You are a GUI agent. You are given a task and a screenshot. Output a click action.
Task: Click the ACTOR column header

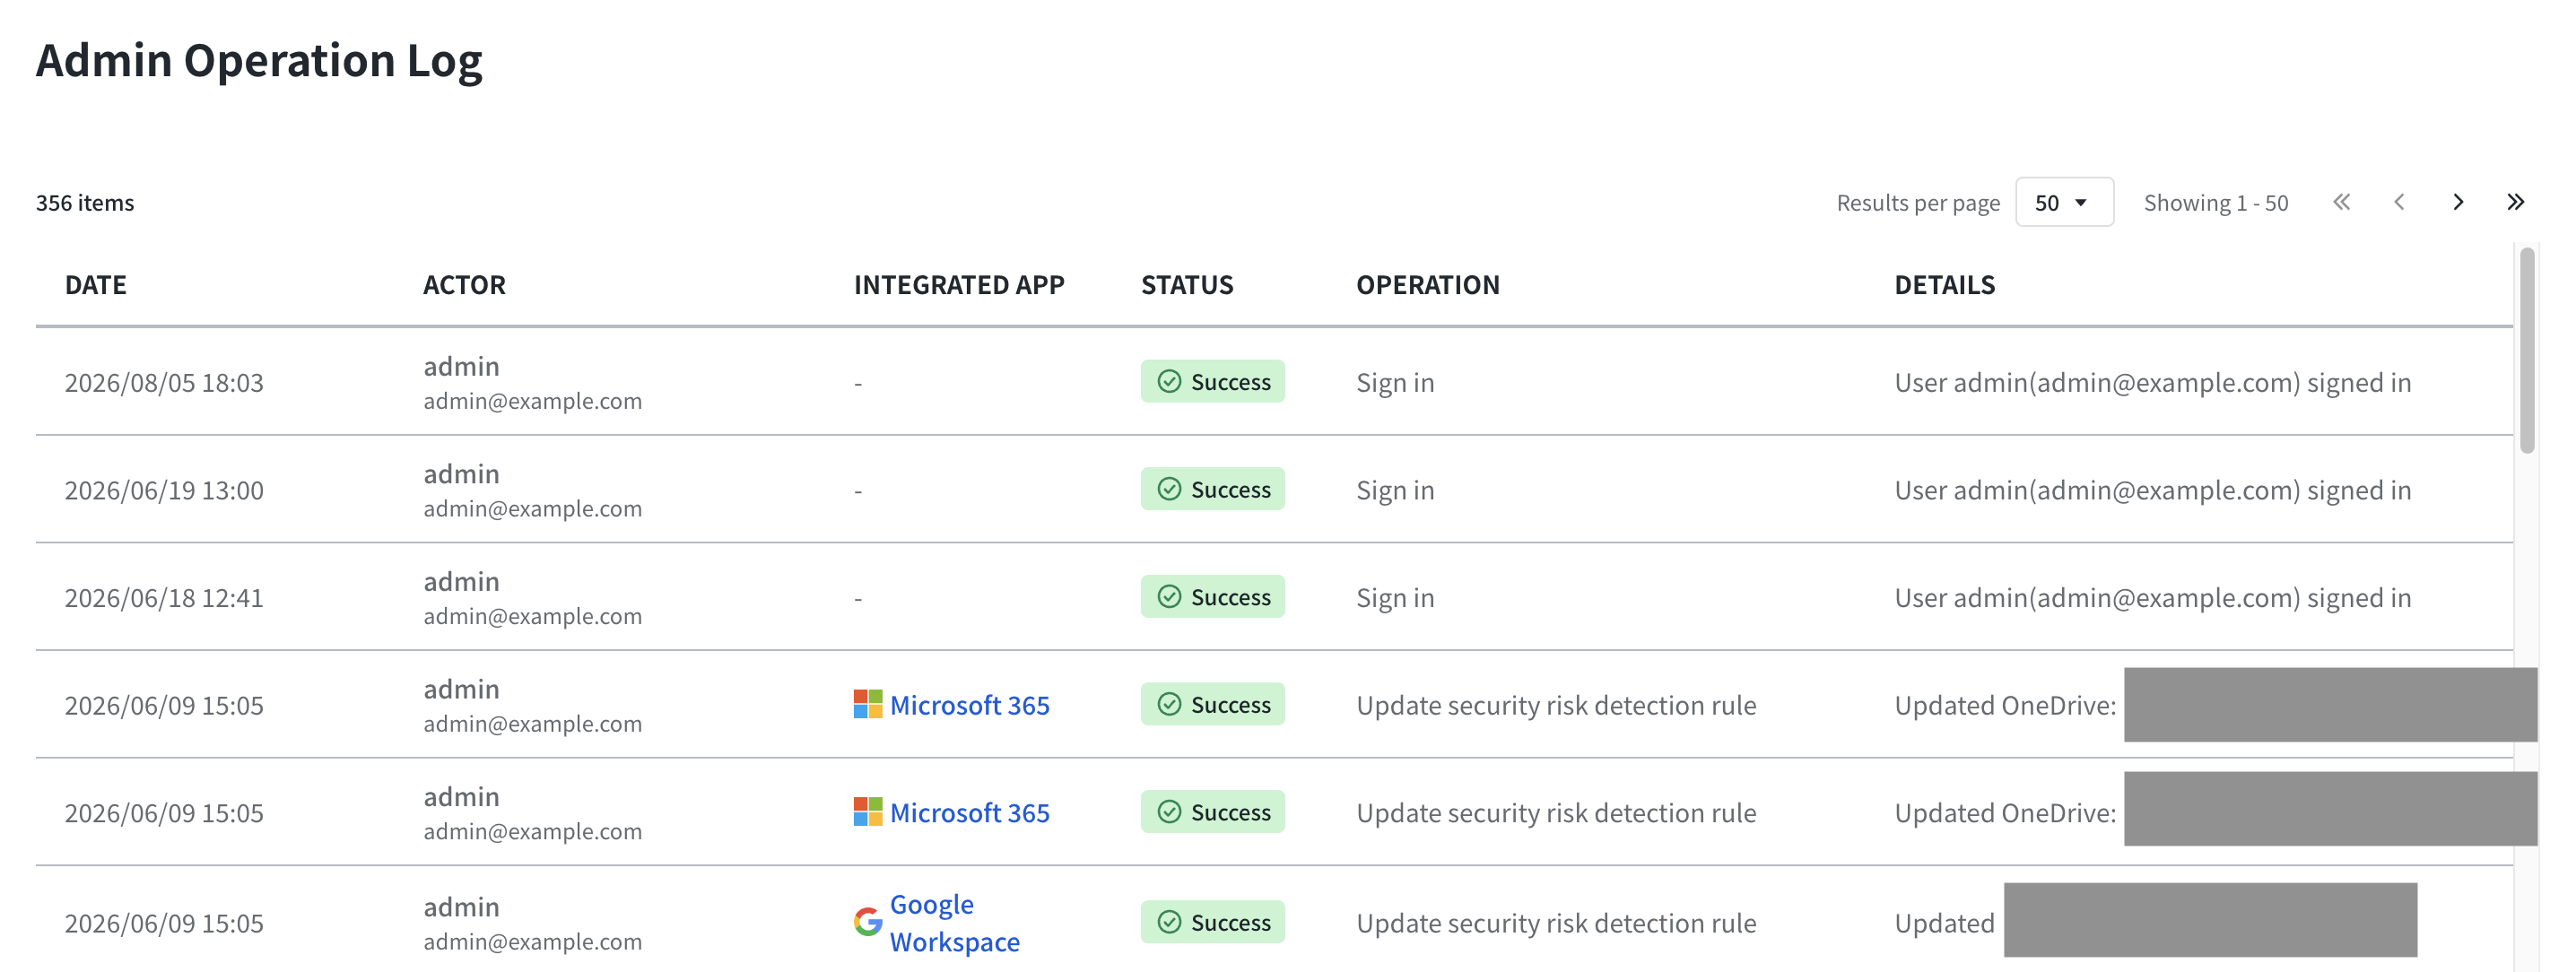(x=464, y=285)
